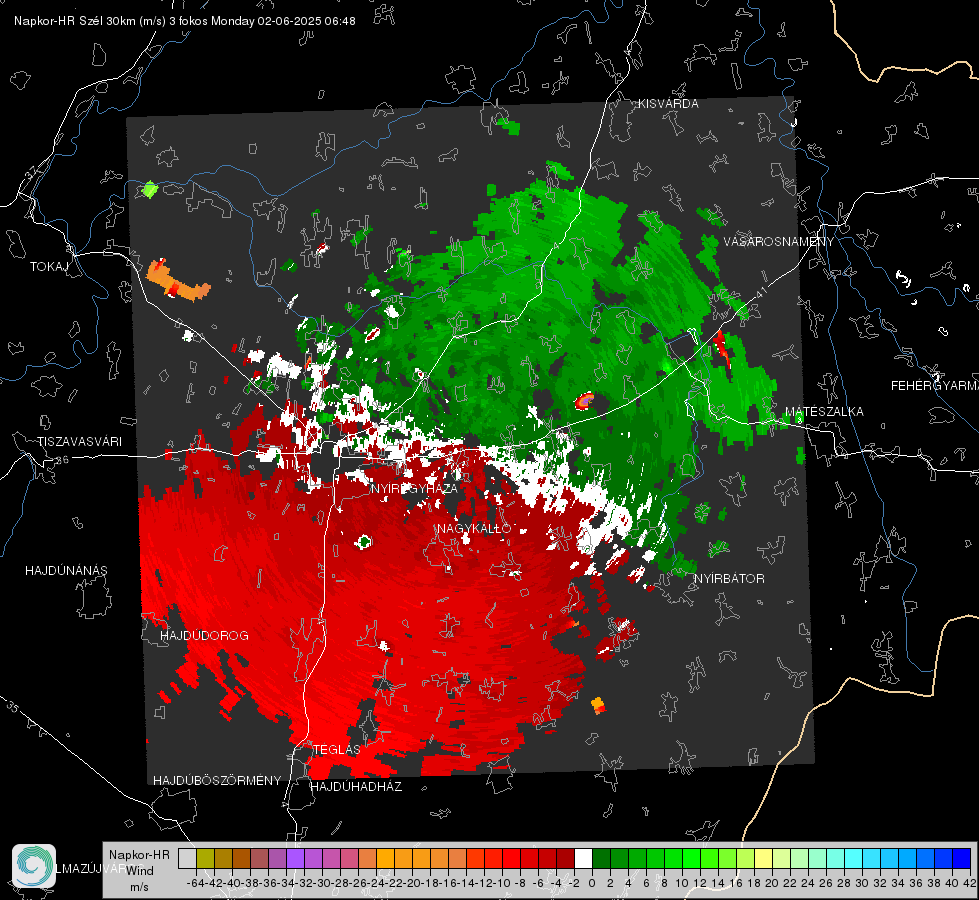This screenshot has height=900, width=979.
Task: Select the 42 value at the legend end
Action: click(969, 883)
